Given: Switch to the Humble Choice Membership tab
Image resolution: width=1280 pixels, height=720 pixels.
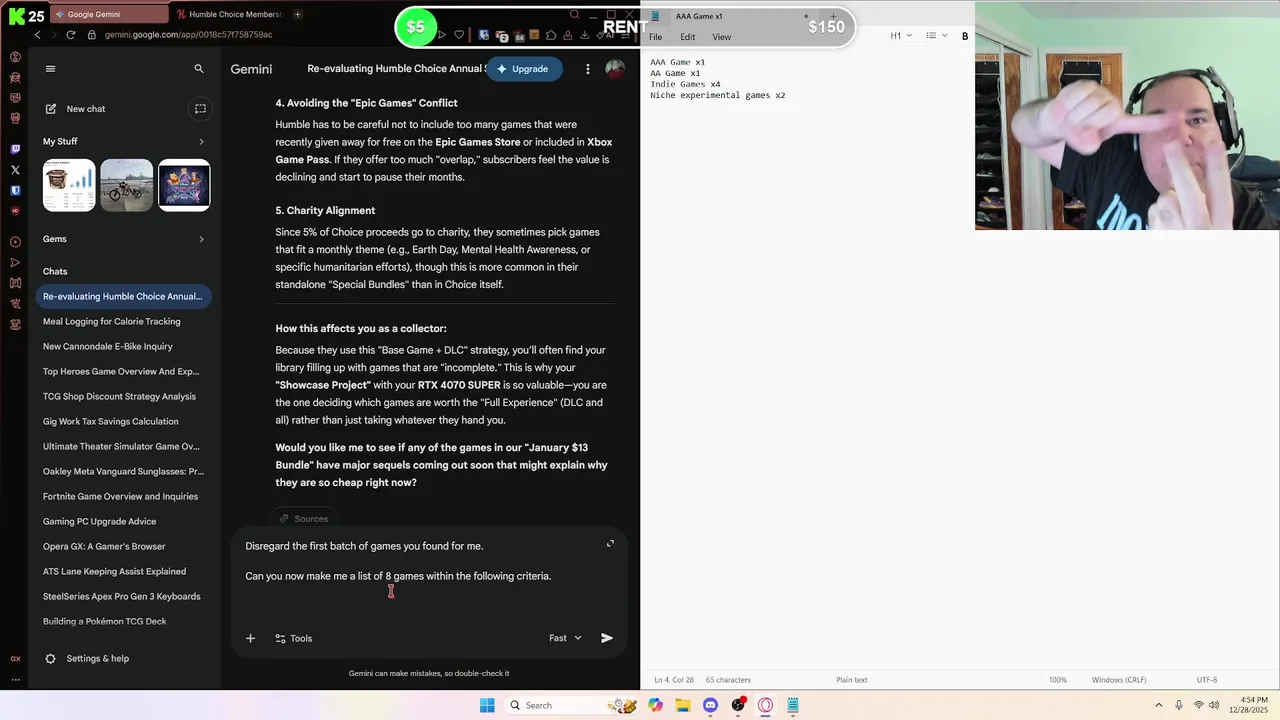Looking at the screenshot, I should pyautogui.click(x=229, y=14).
